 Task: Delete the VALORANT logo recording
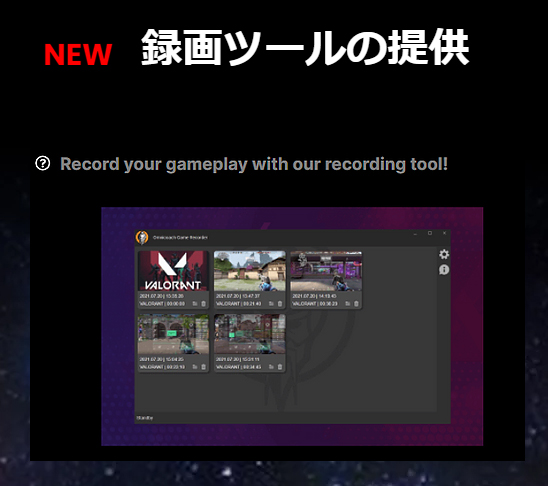tap(204, 304)
